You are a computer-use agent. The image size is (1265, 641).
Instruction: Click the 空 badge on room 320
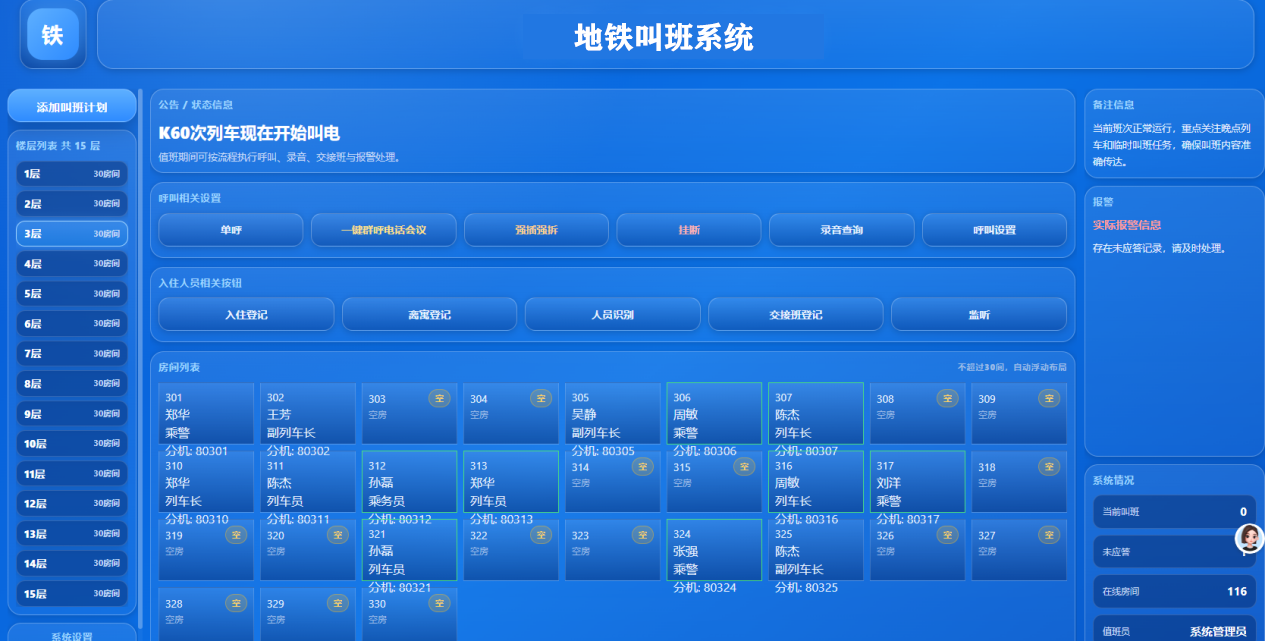[x=338, y=535]
